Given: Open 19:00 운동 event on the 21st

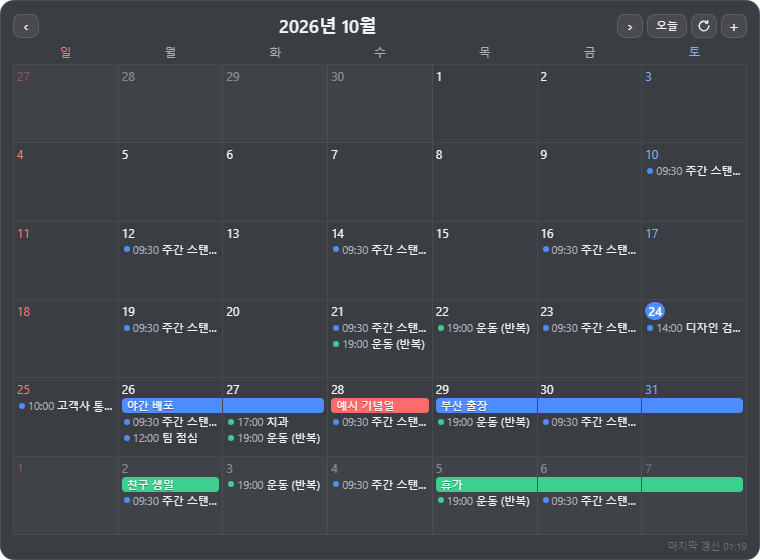Looking at the screenshot, I should (x=380, y=344).
